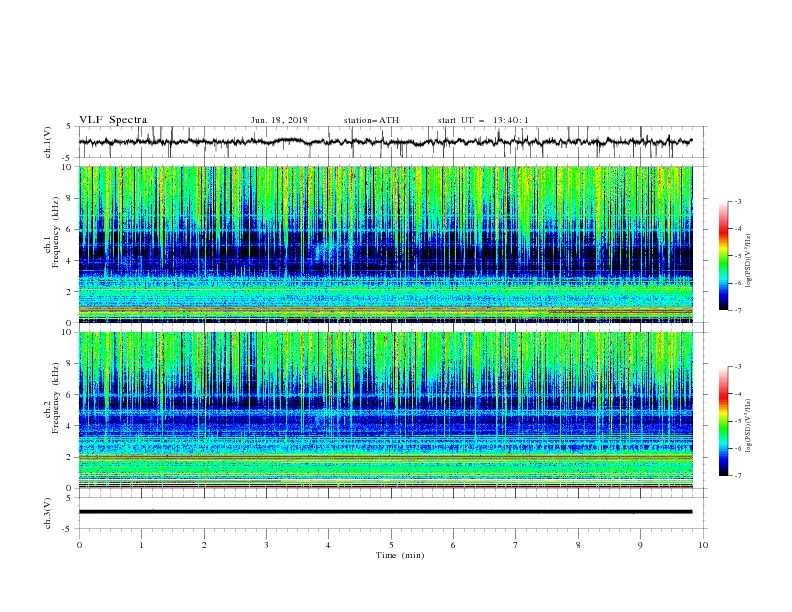This screenshot has height=612, width=792.
Task: Click the "1" time axis tick label
Action: click(141, 545)
